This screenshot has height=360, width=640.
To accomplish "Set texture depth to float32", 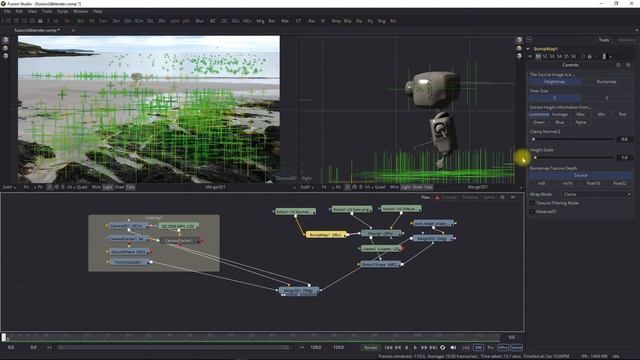I will pos(620,183).
